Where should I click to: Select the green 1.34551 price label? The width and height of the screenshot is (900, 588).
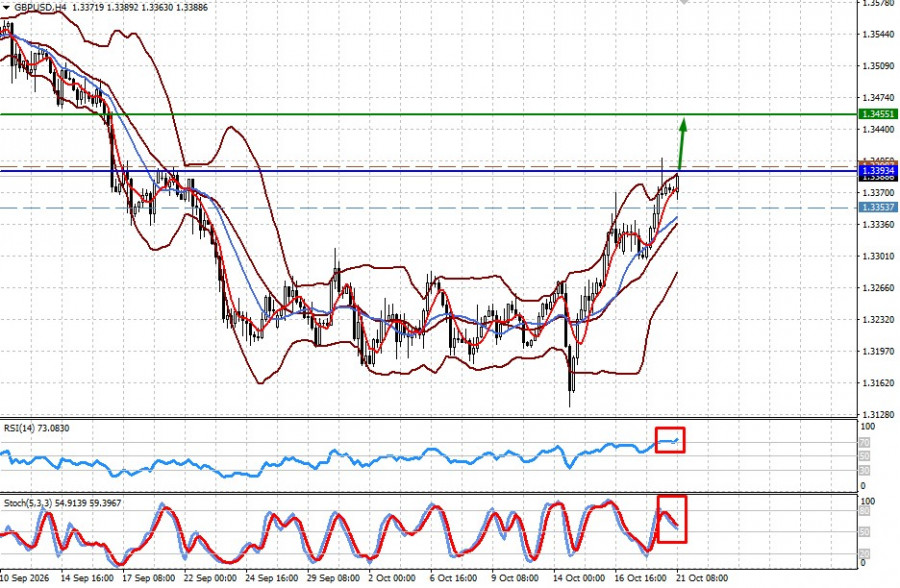pos(878,114)
